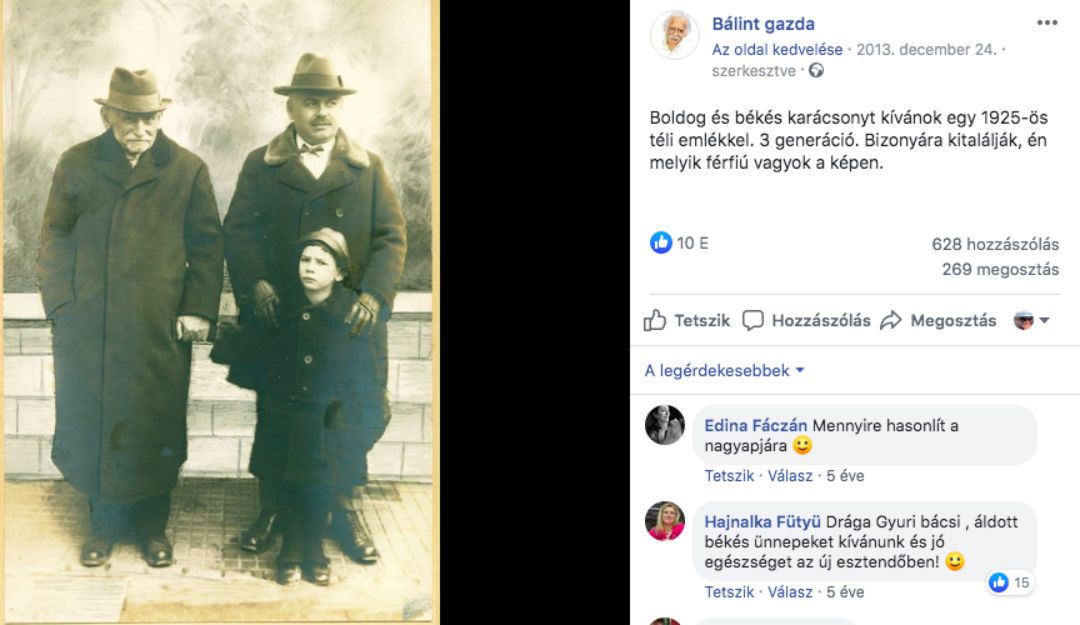Click the vintage three-generation photograph
The height and width of the screenshot is (625, 1080).
point(219,312)
